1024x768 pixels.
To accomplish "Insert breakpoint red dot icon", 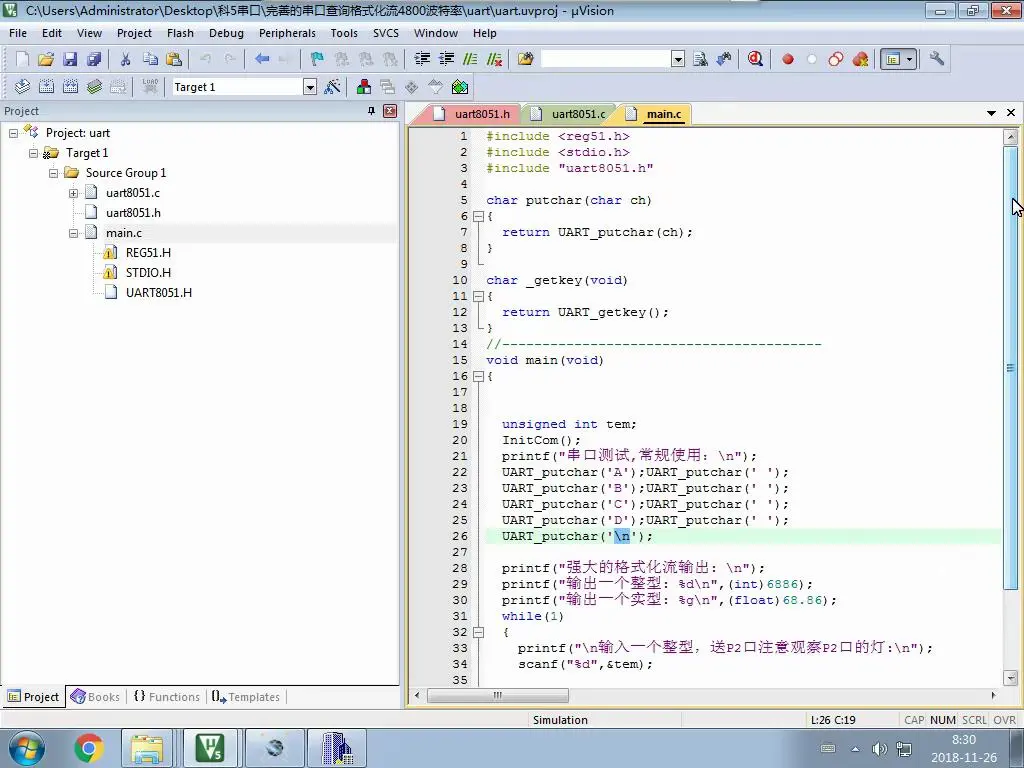I will (788, 59).
